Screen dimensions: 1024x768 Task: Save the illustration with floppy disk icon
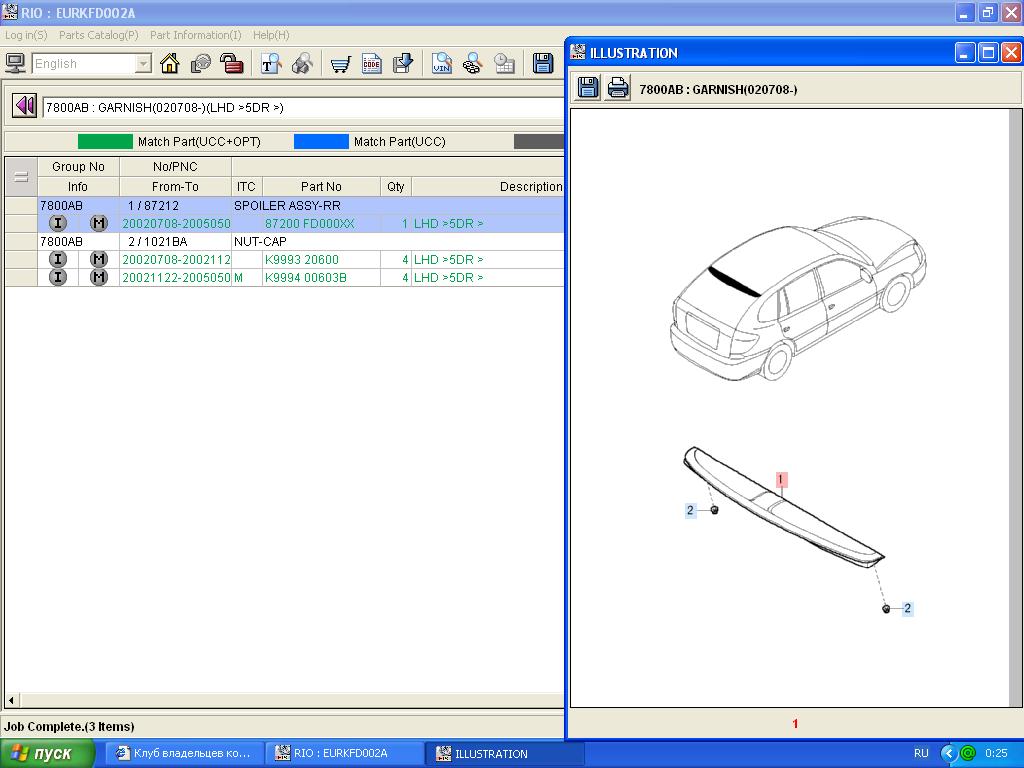(588, 88)
